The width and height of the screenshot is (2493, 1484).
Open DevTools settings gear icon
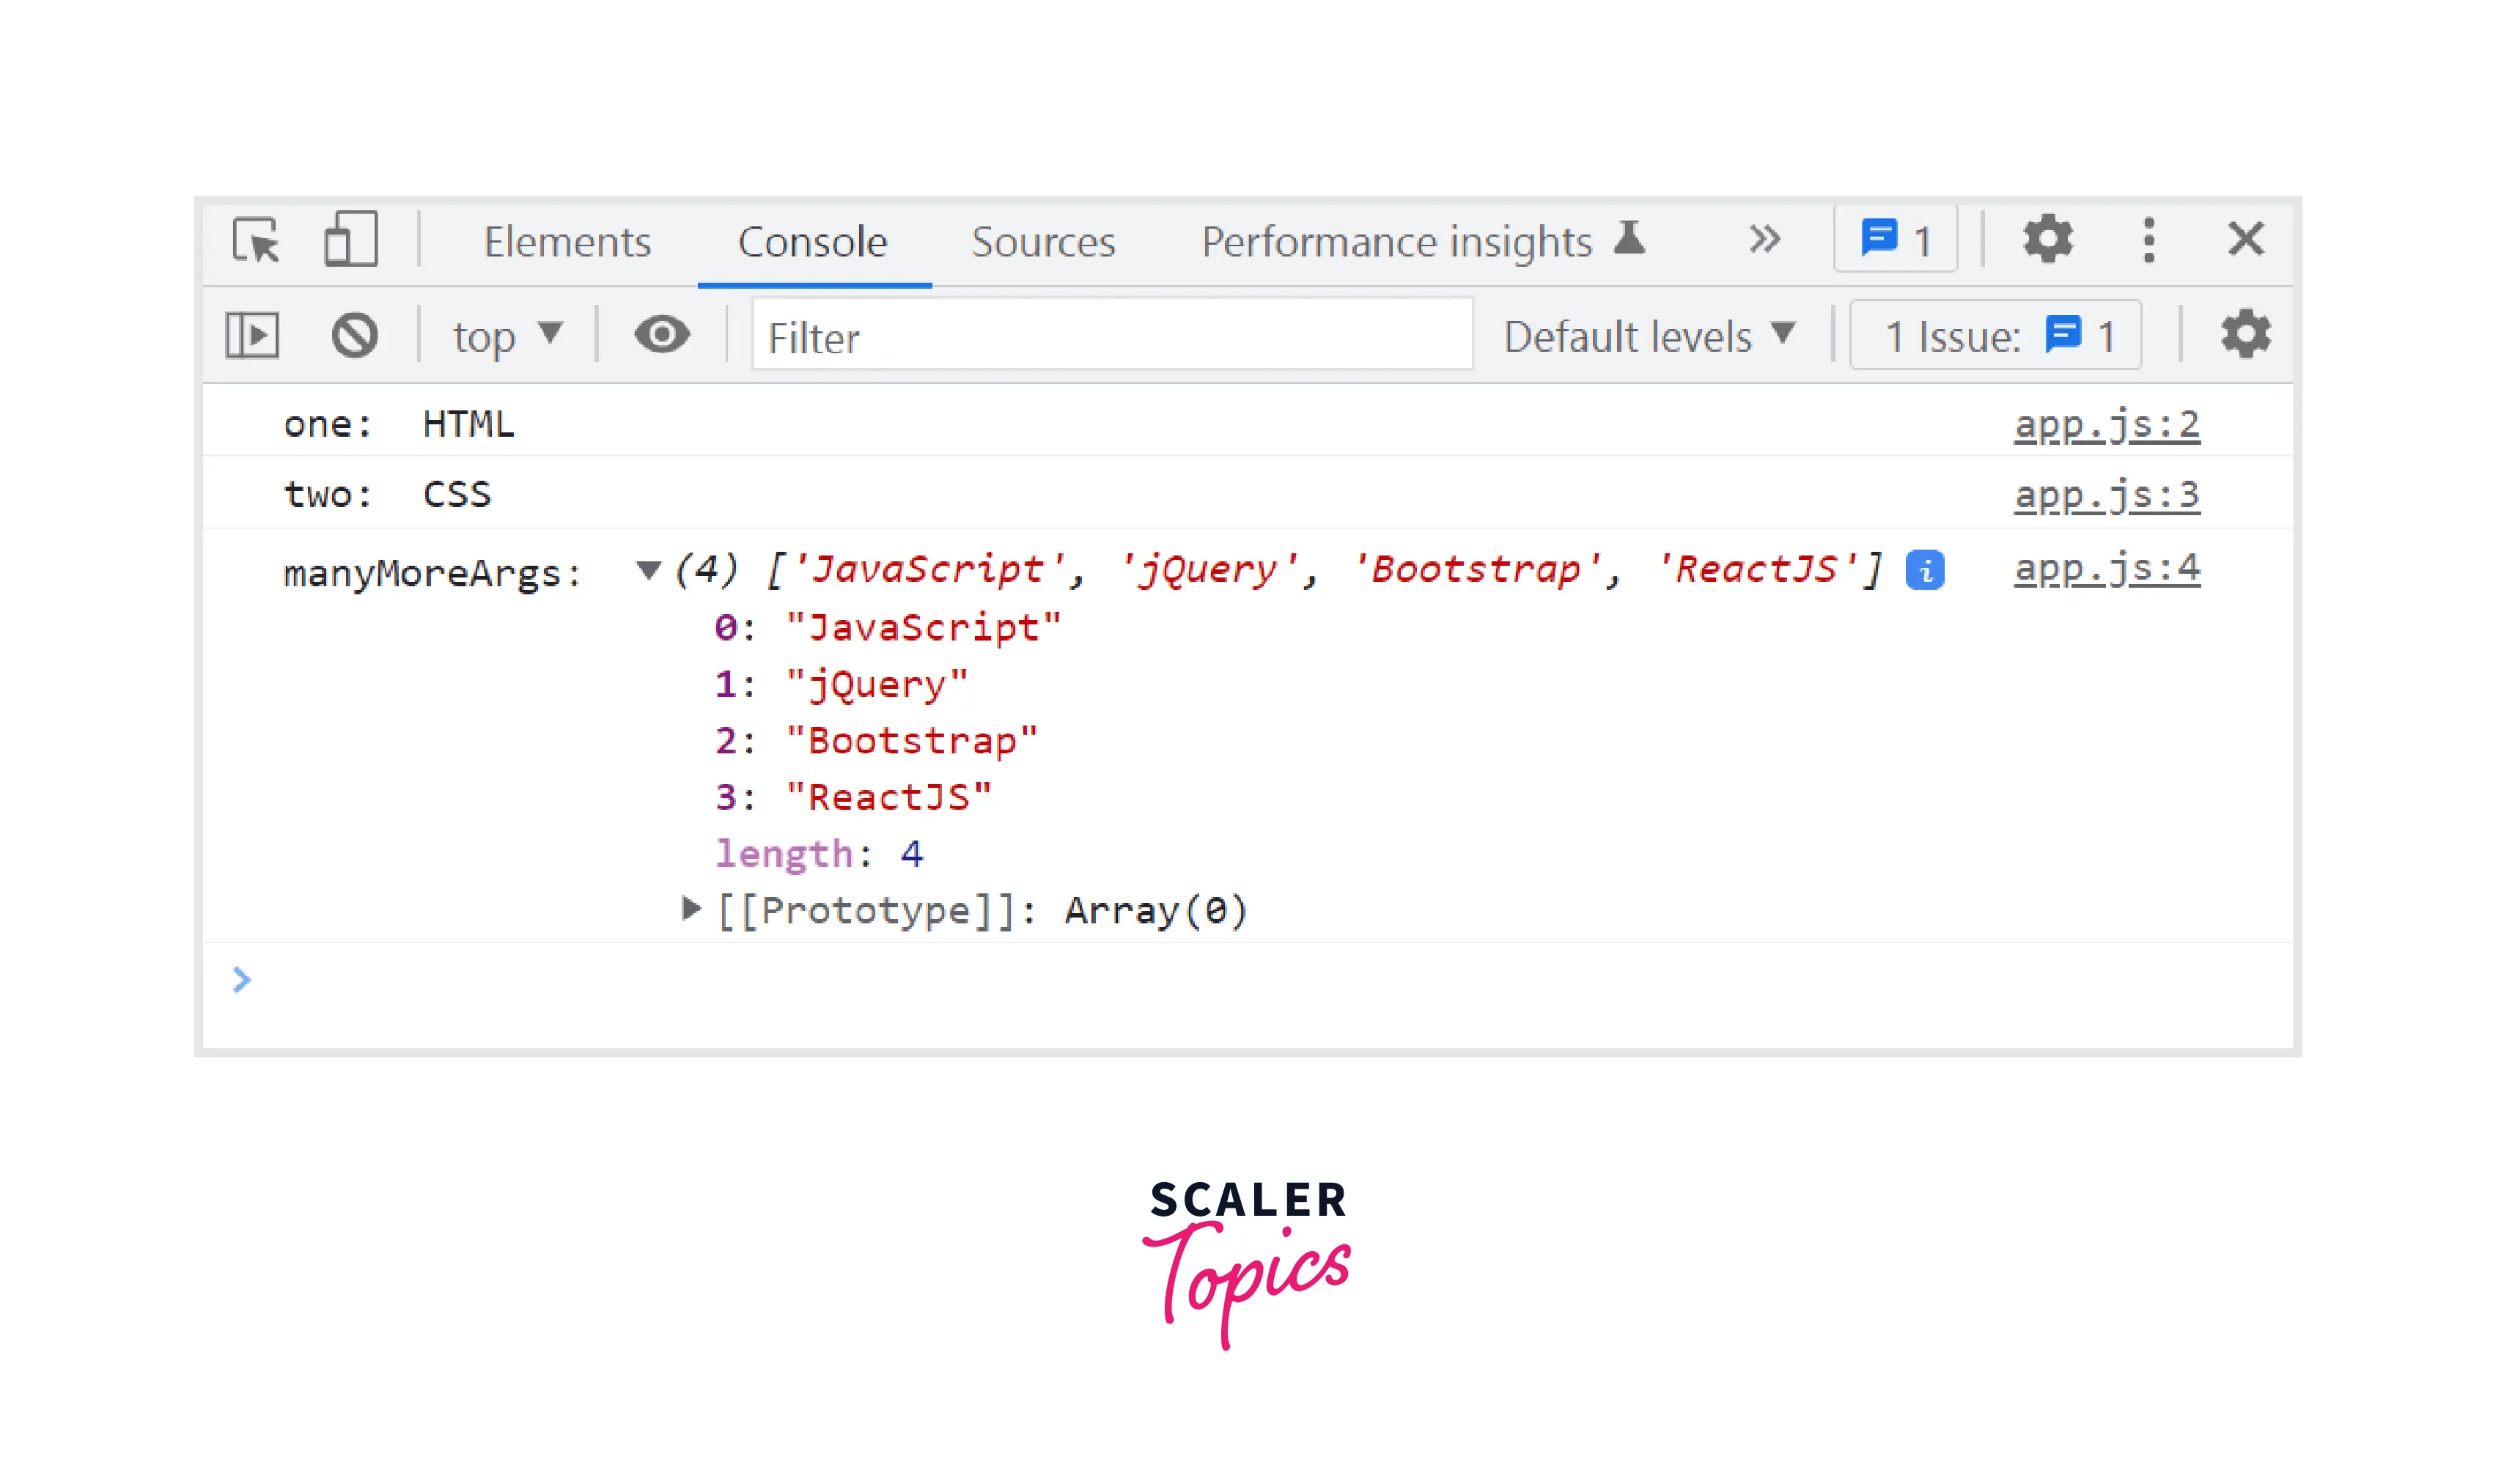click(2048, 239)
